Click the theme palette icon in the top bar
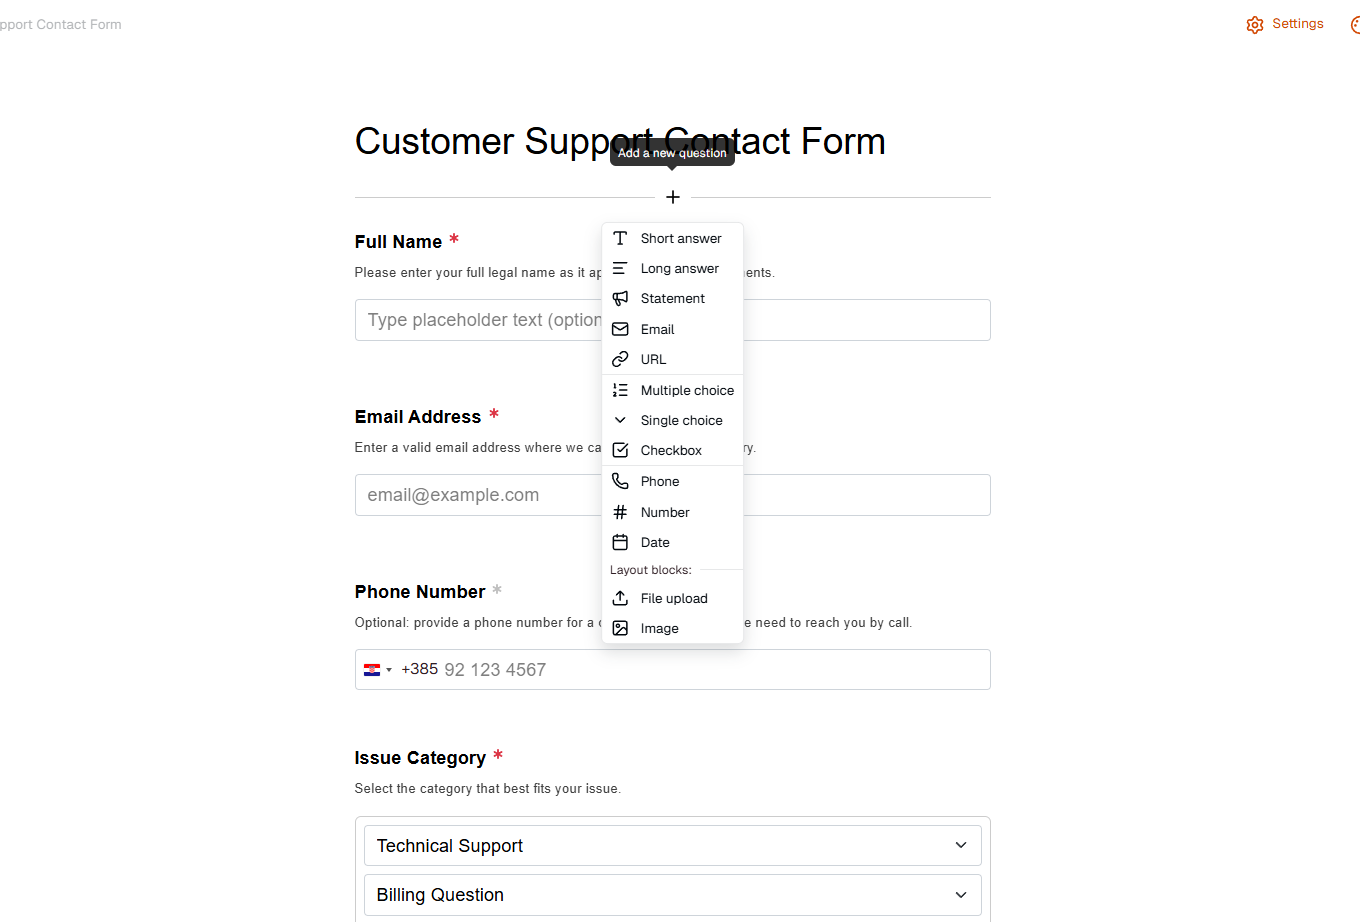1360x922 pixels. (1355, 24)
